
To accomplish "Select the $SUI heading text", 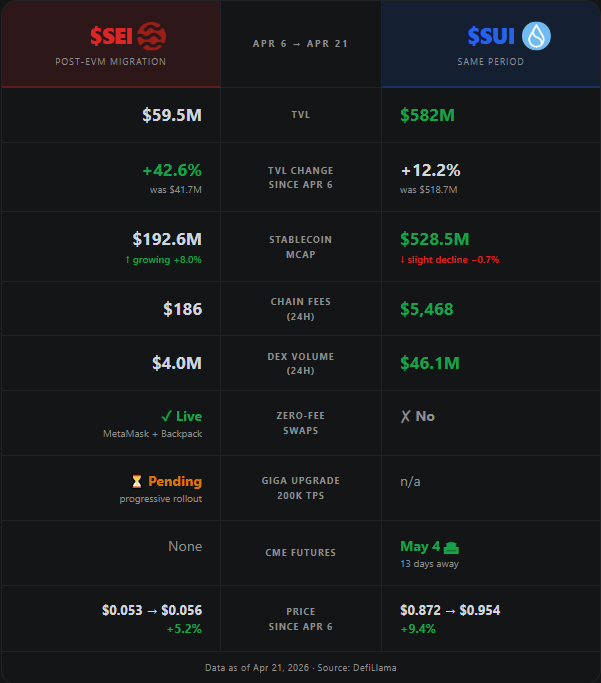I will click(x=491, y=36).
